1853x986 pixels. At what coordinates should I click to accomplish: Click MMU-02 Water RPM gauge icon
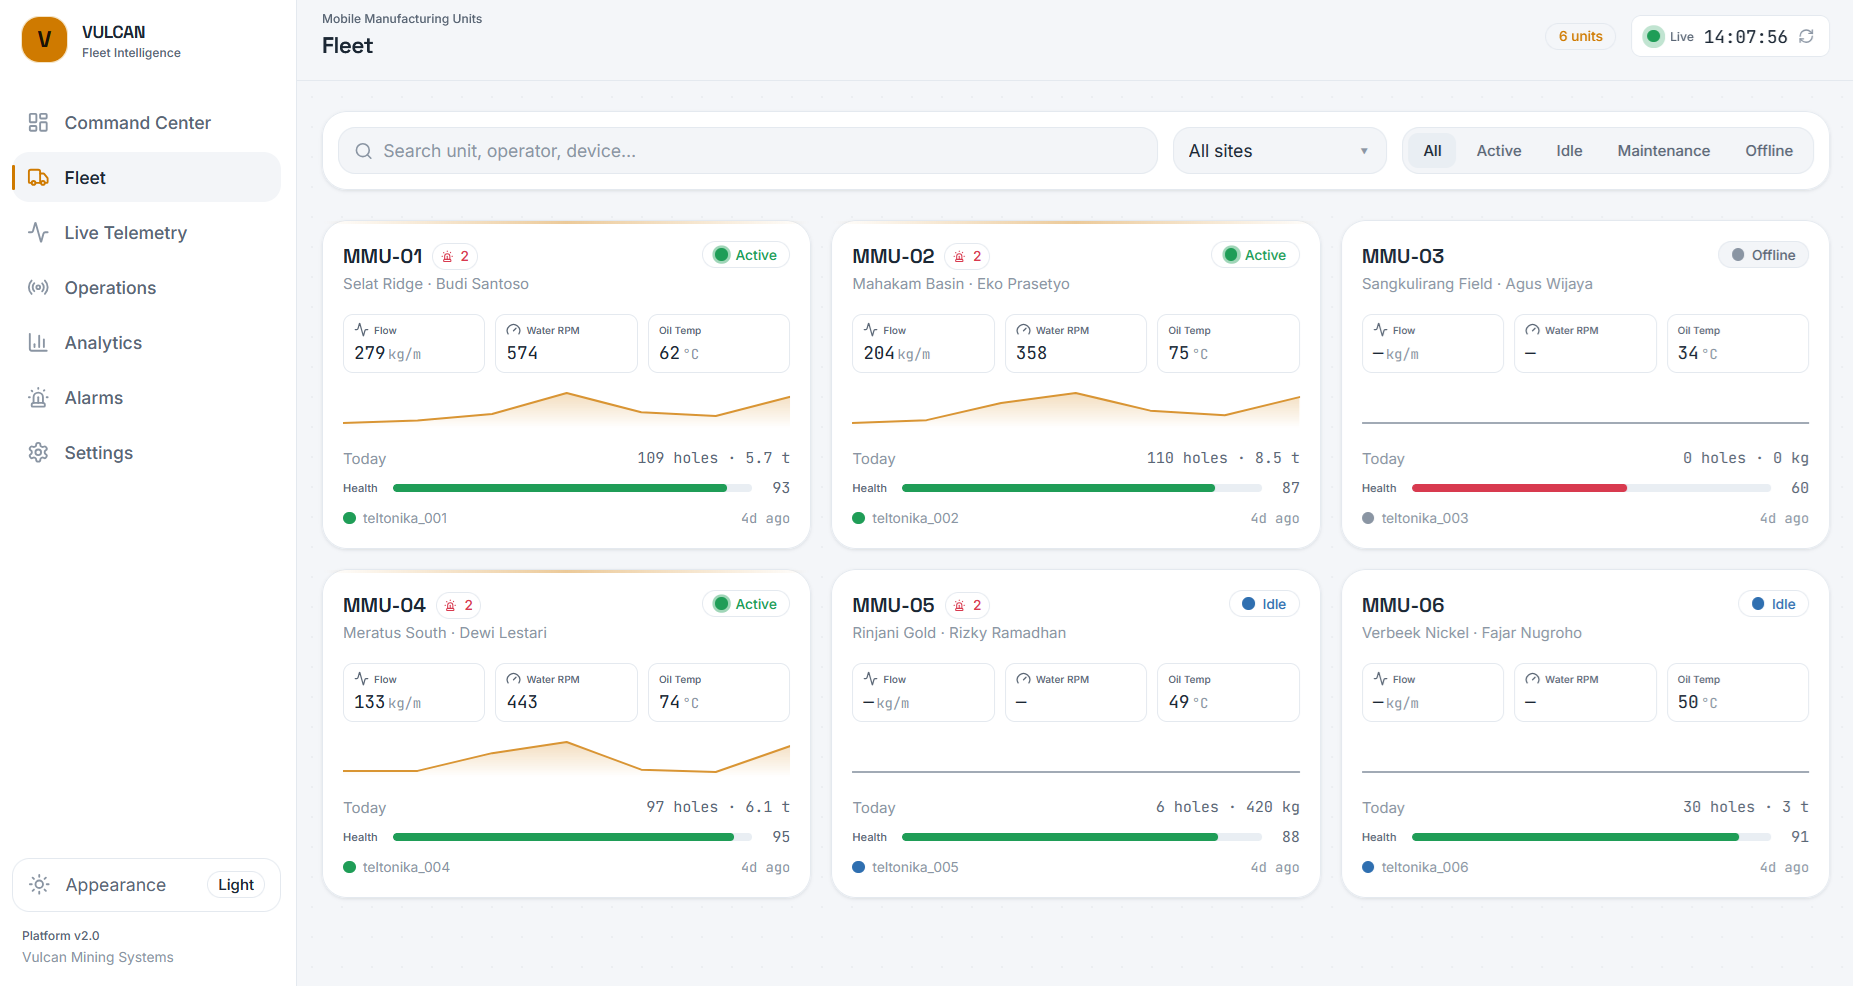tap(1023, 329)
